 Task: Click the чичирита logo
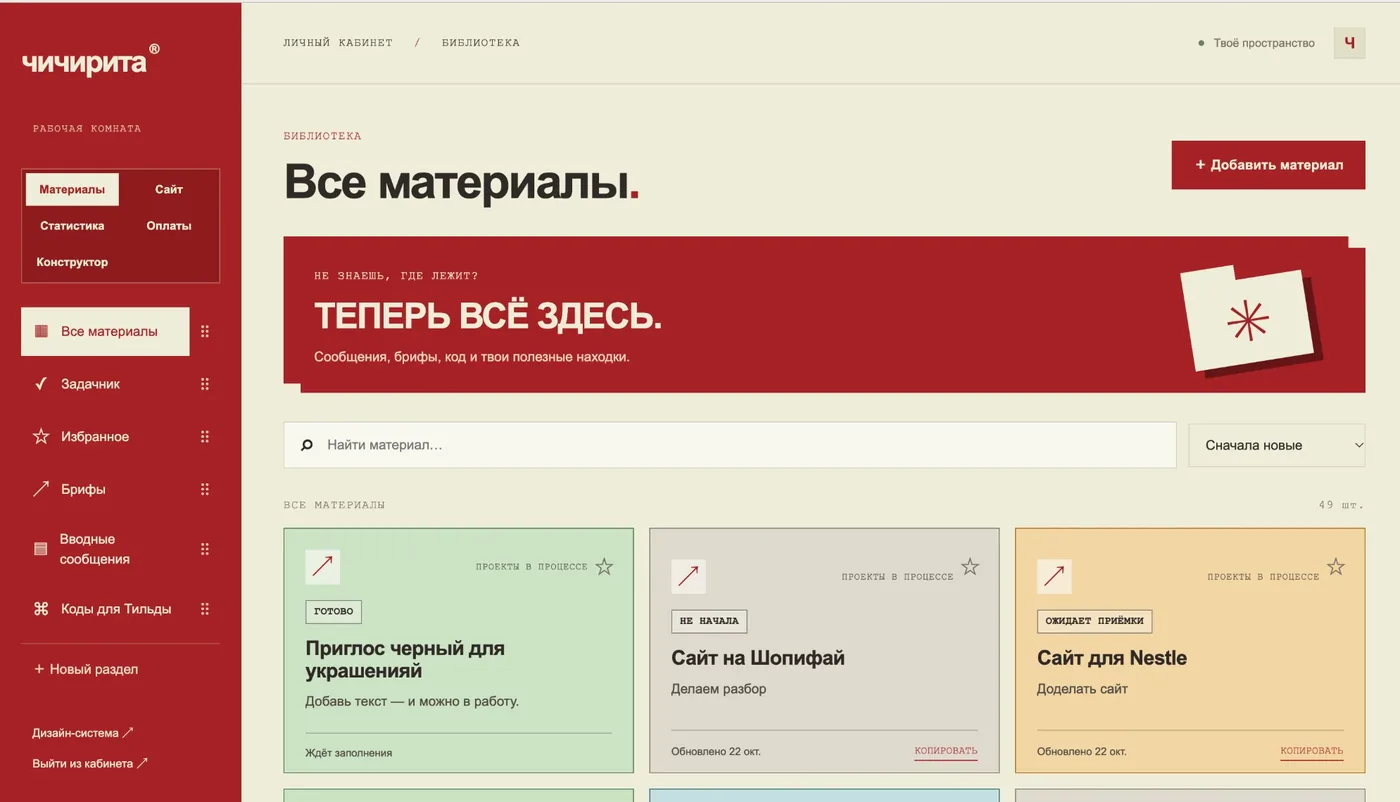90,61
